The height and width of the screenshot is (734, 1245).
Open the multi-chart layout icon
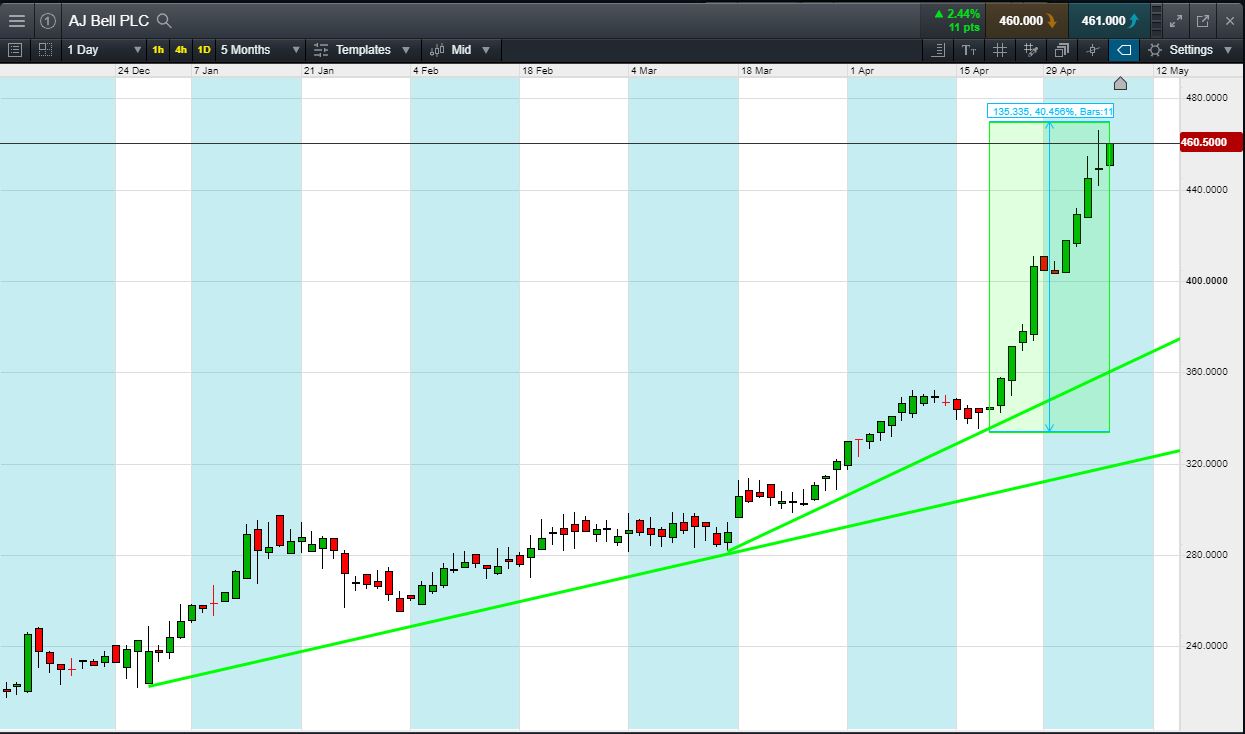pyautogui.click(x=1061, y=50)
